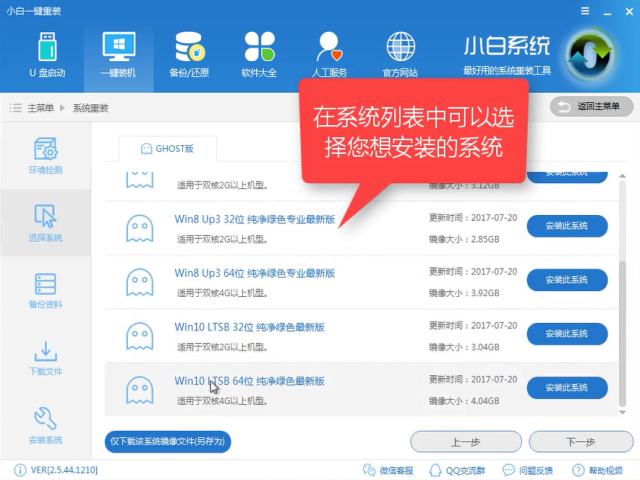The height and width of the screenshot is (480, 640).
Task: Open 备份/还原 database icon
Action: [x=189, y=54]
